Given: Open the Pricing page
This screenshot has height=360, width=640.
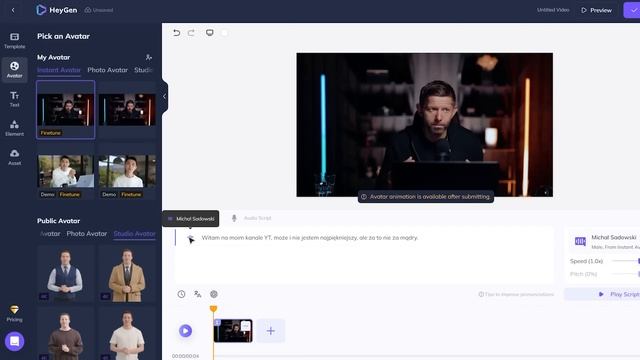Looking at the screenshot, I should 14,313.
